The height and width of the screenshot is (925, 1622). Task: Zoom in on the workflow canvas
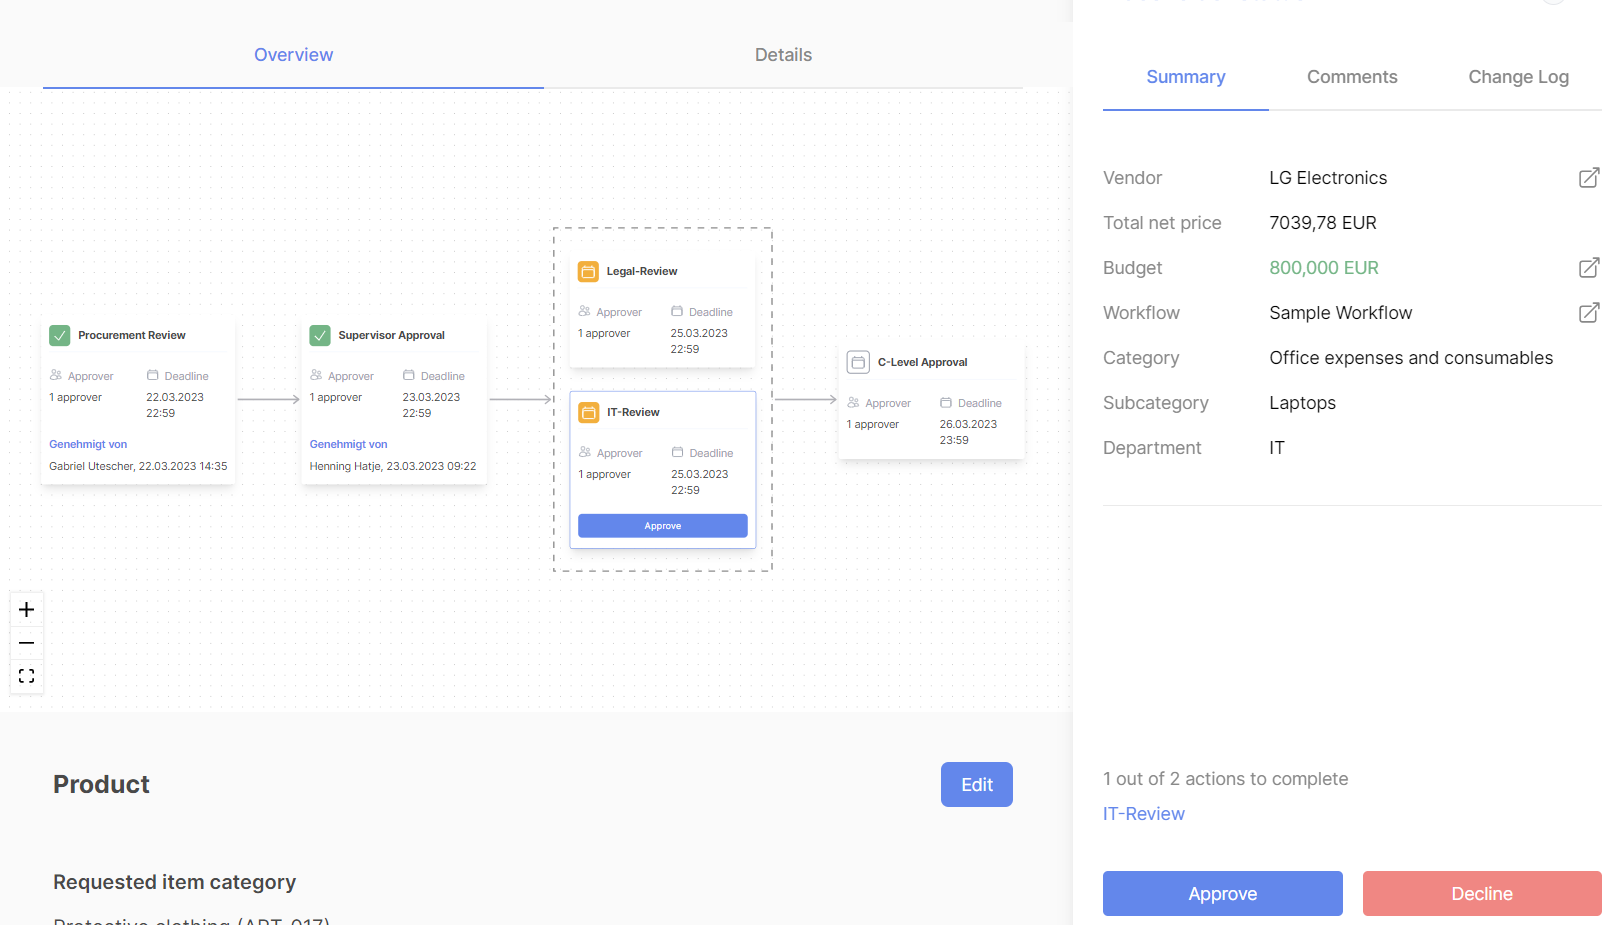point(26,609)
